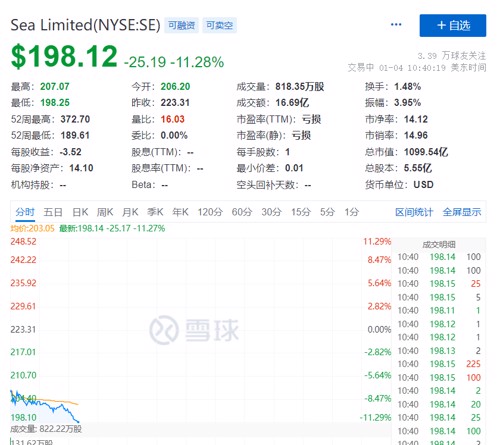The image size is (500, 445).
Task: Click the trade row with volume 225
Action: (x=439, y=364)
